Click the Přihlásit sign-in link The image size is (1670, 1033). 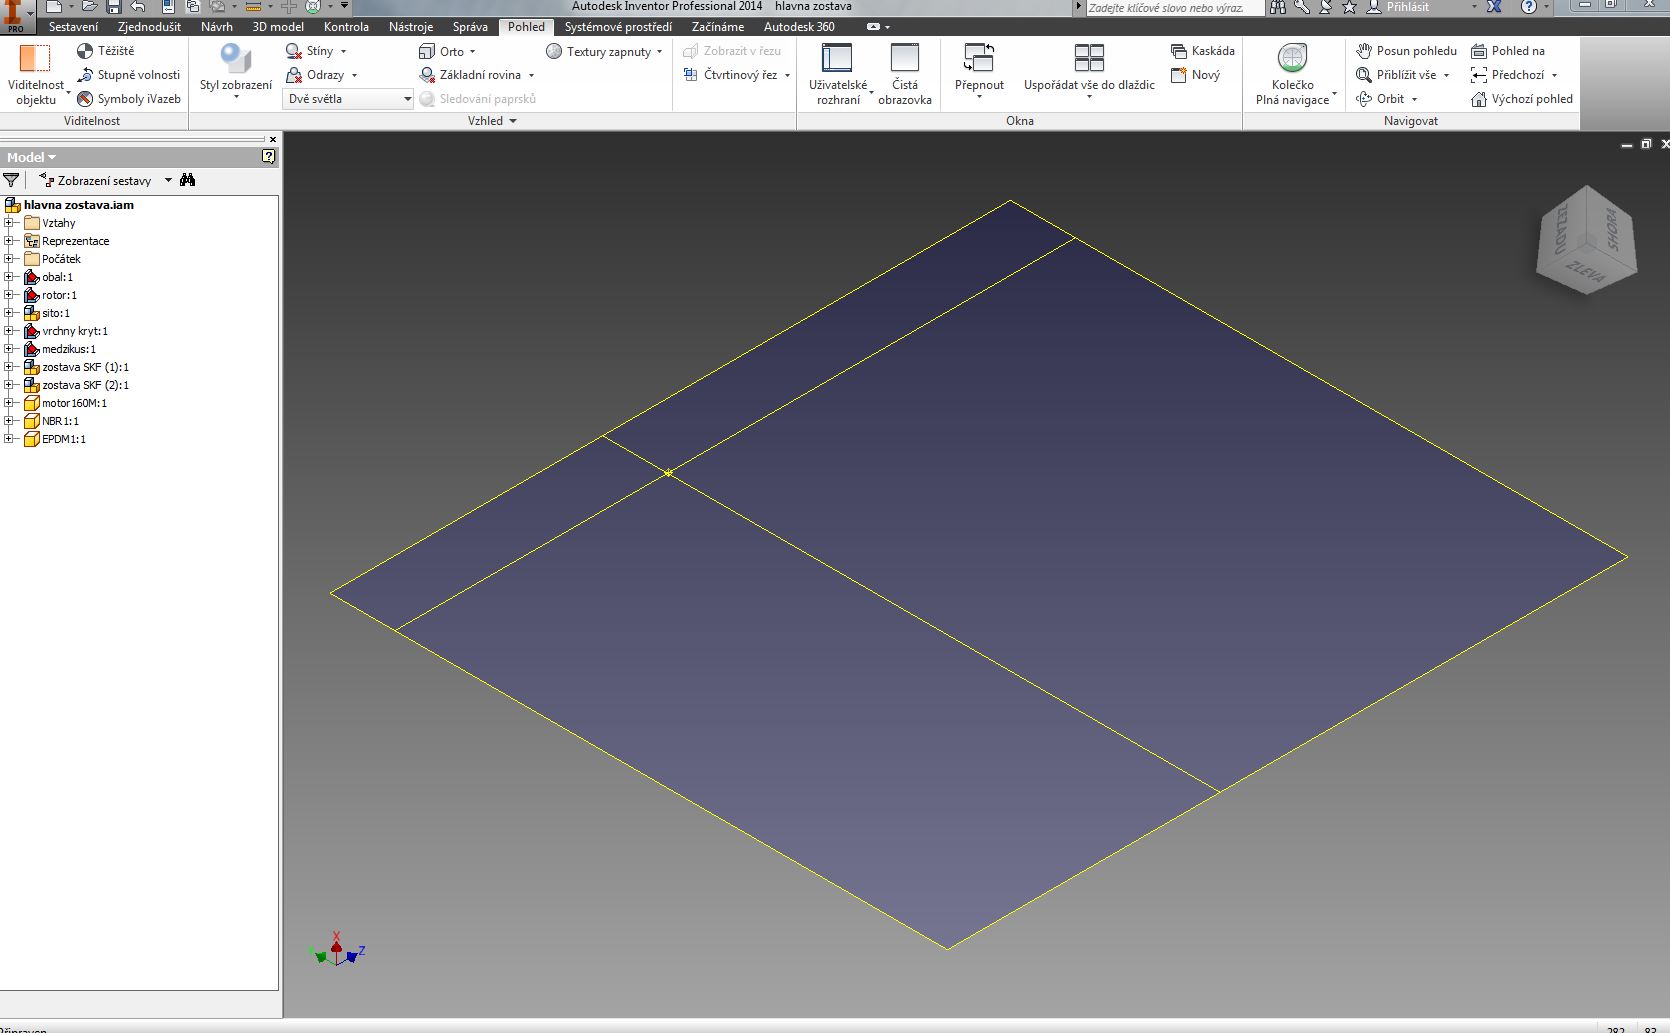tap(1407, 7)
